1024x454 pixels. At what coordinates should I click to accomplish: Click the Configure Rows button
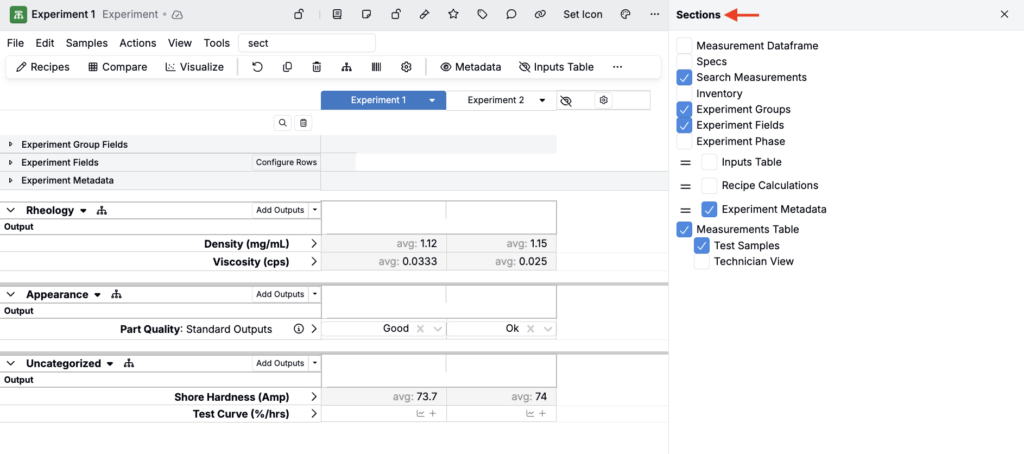(286, 162)
